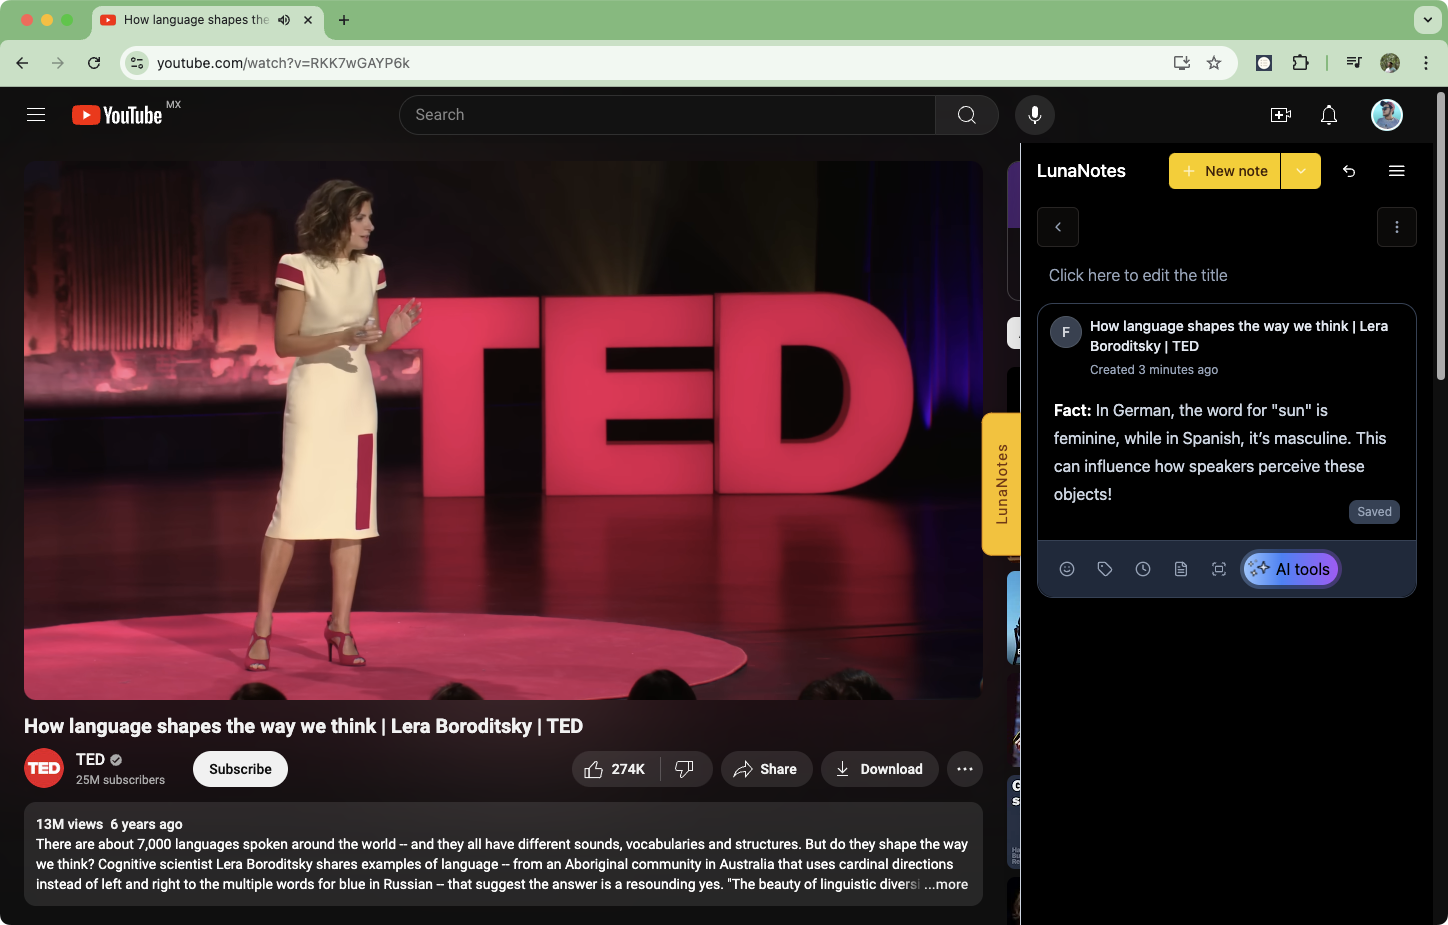Capture a screenshot with the frame icon
1448x925 pixels.
[x=1219, y=569]
